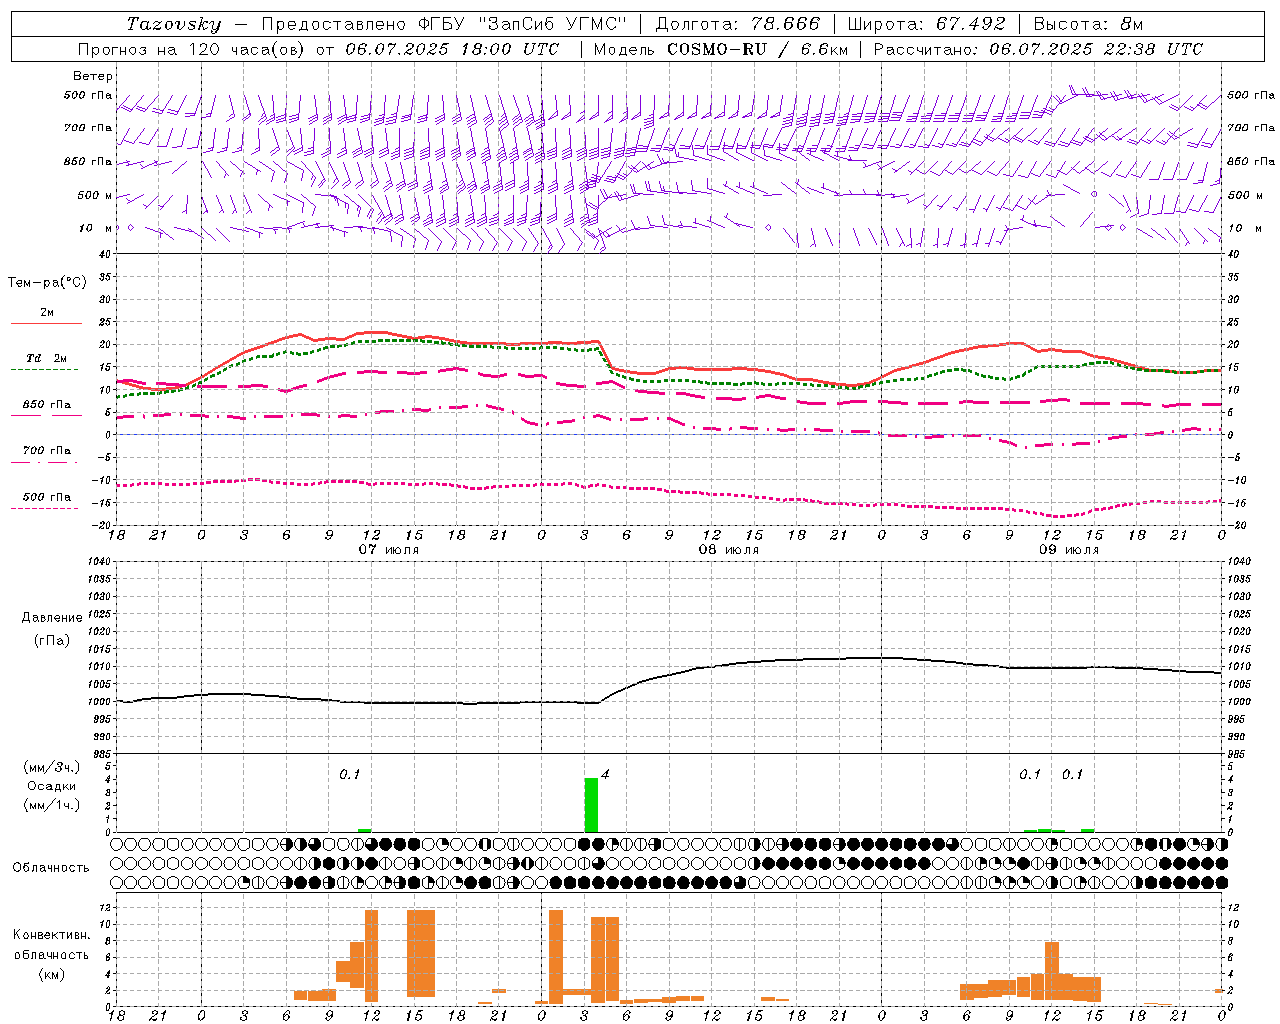Select the text Предоставлено ФГБУ "ЗапСиб УГМС"

pos(443,24)
